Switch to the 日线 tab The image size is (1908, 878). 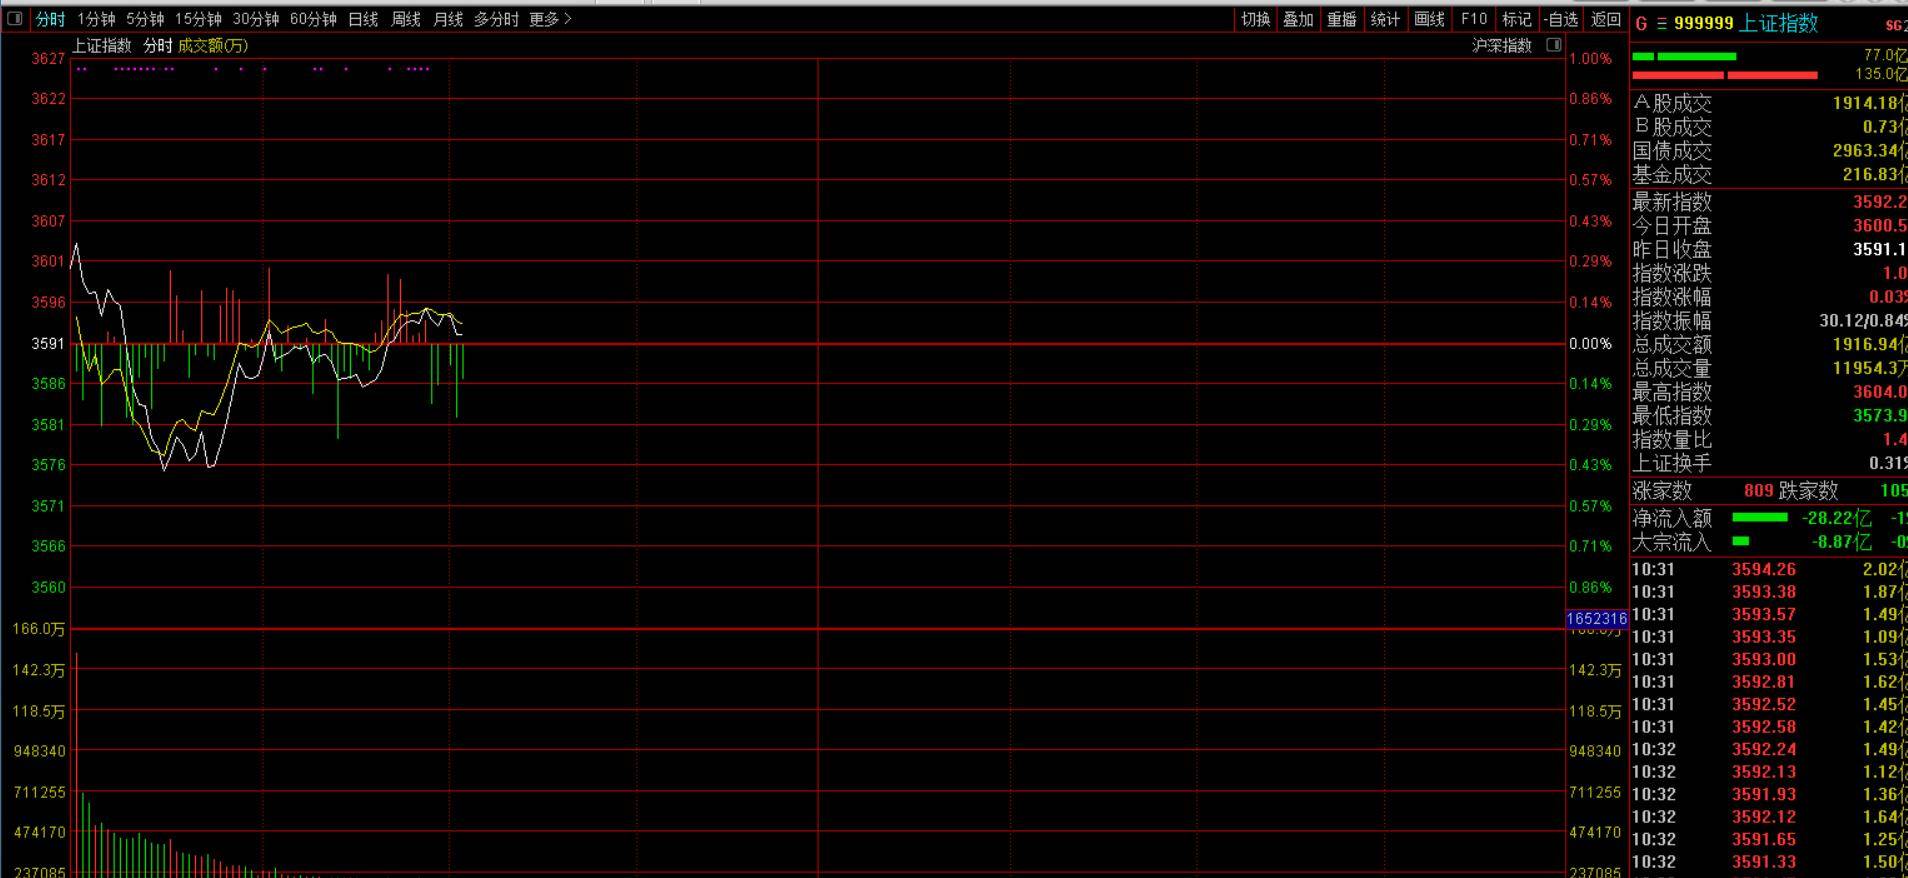pos(363,19)
